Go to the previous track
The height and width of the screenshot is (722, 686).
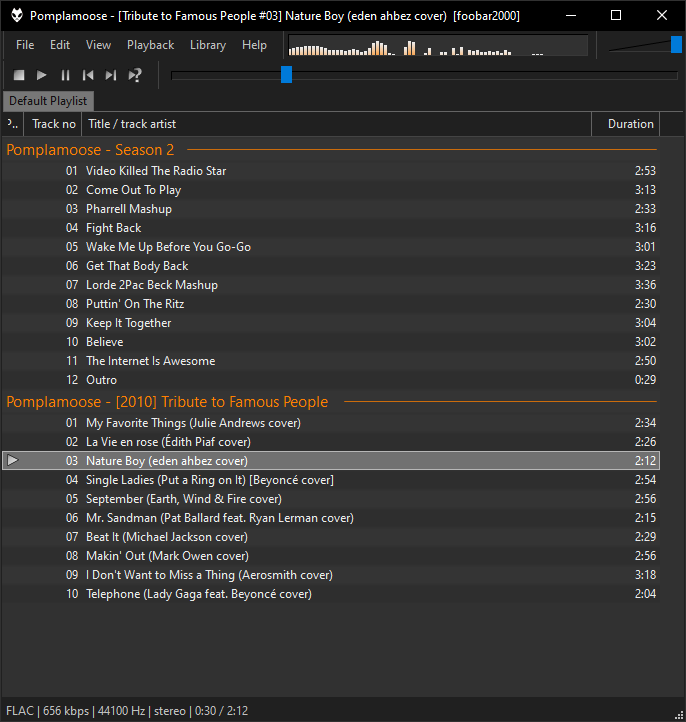[x=88, y=75]
